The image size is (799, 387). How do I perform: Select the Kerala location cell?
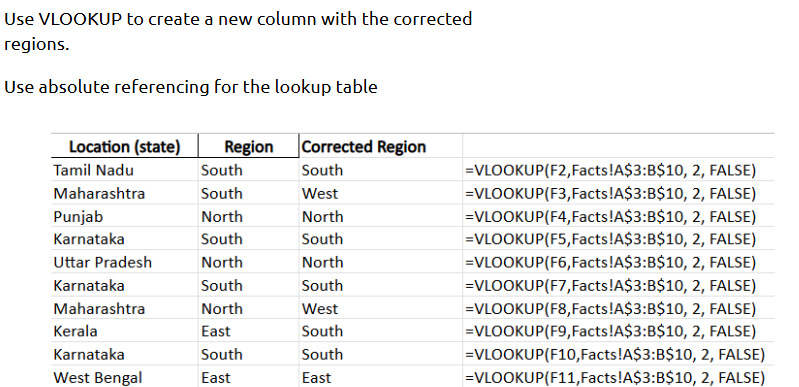(124, 331)
